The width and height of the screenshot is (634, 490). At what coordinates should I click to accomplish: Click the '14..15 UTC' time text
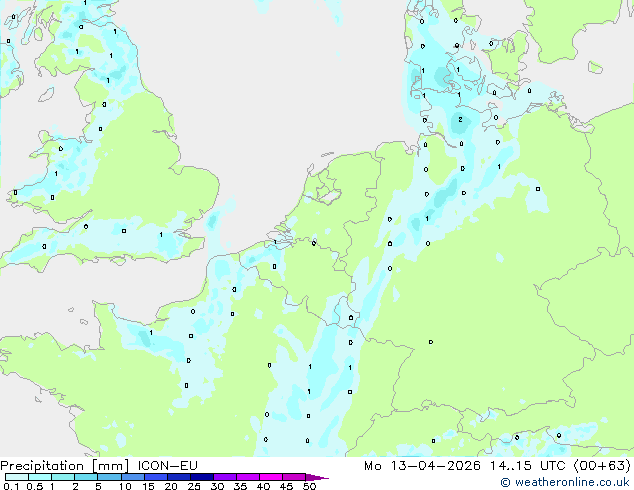[527, 465]
